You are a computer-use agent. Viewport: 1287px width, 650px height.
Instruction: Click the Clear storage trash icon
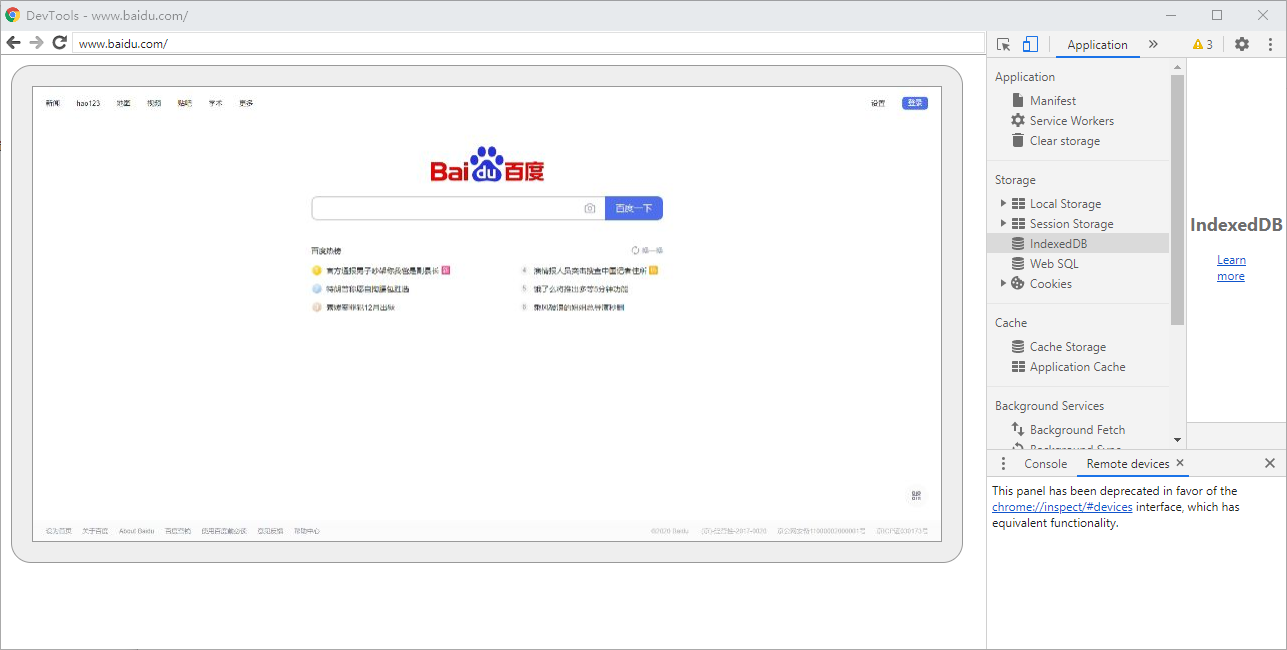click(x=1018, y=140)
